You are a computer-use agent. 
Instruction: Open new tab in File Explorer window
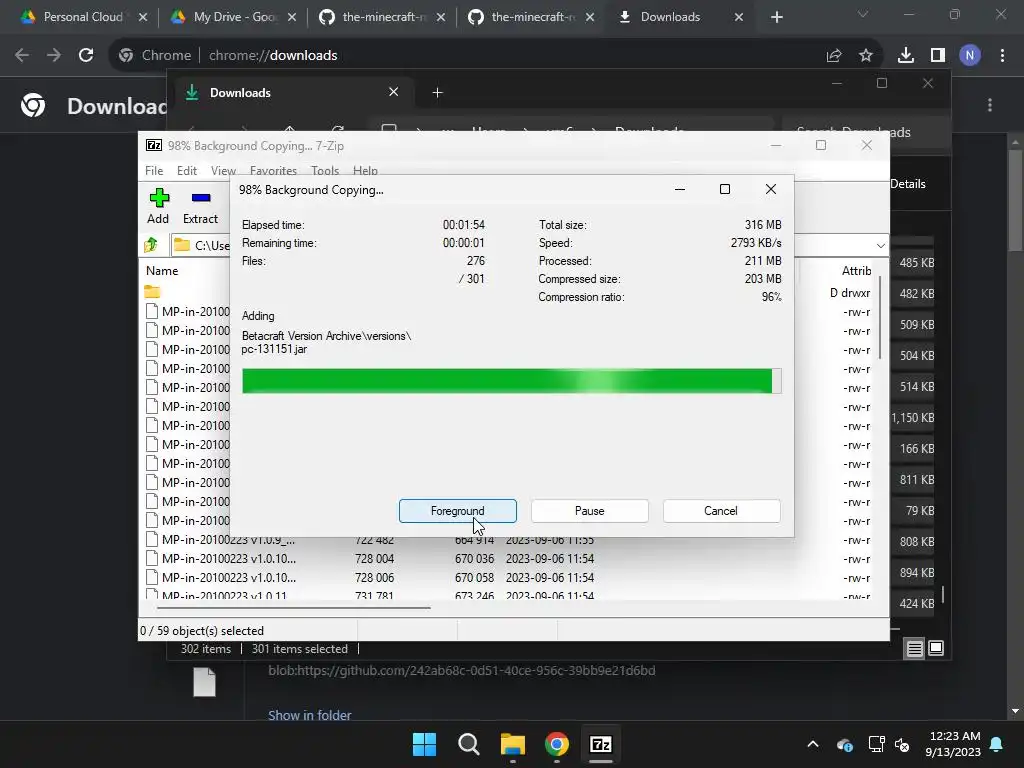pyautogui.click(x=438, y=93)
